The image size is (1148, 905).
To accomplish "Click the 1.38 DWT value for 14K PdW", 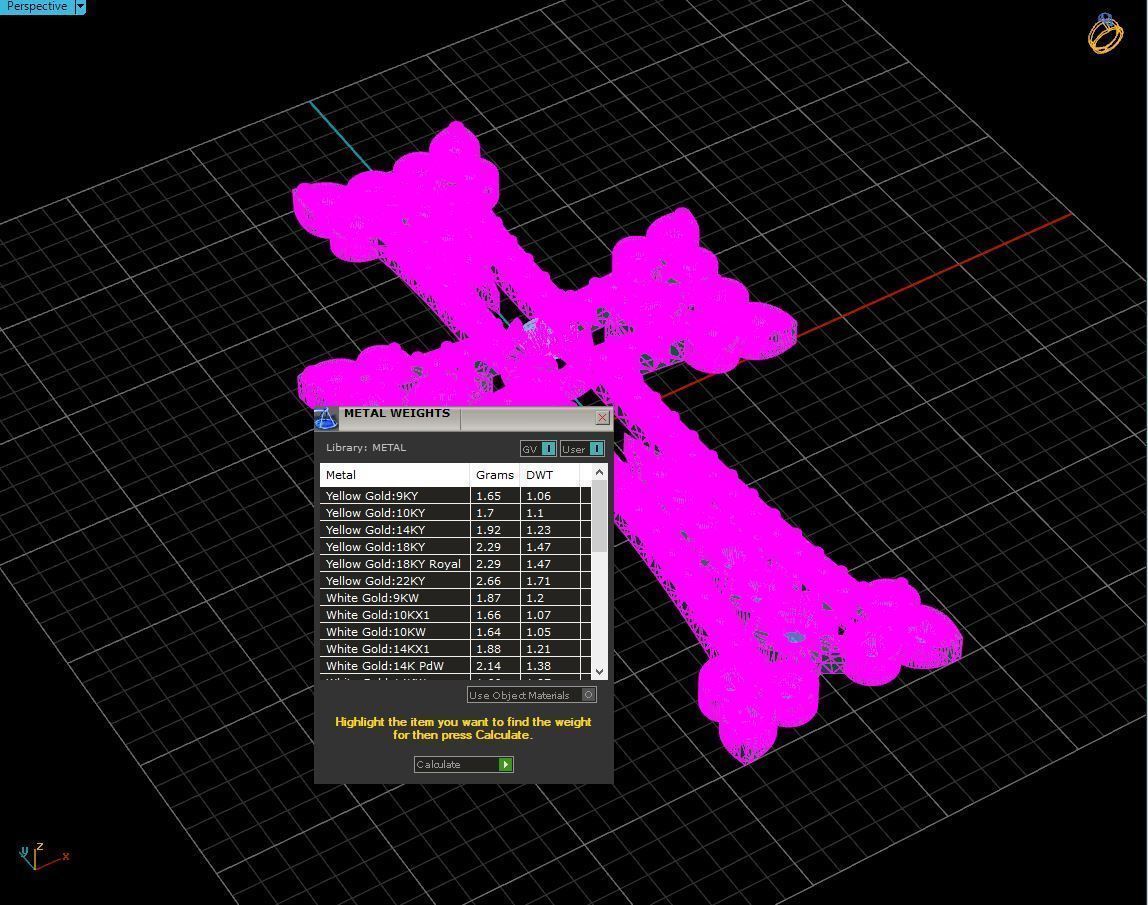I will (538, 666).
